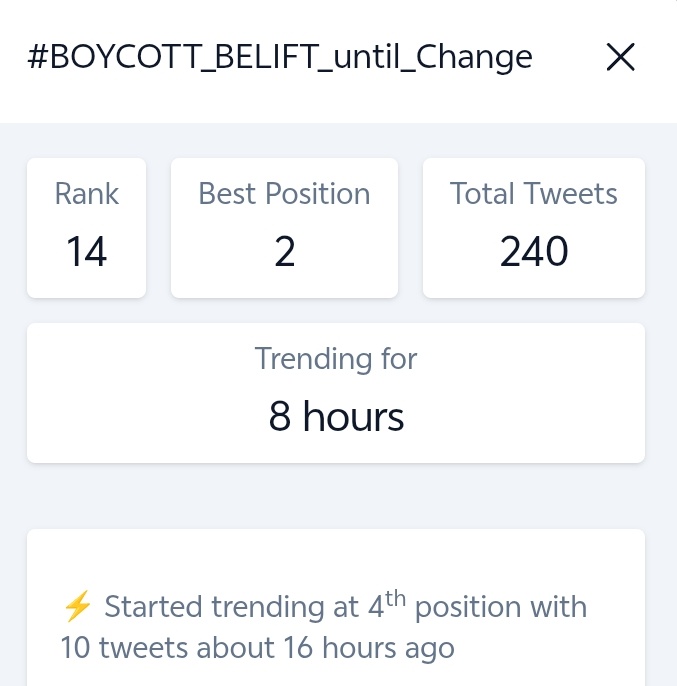Click the Trending for label

[x=336, y=358]
